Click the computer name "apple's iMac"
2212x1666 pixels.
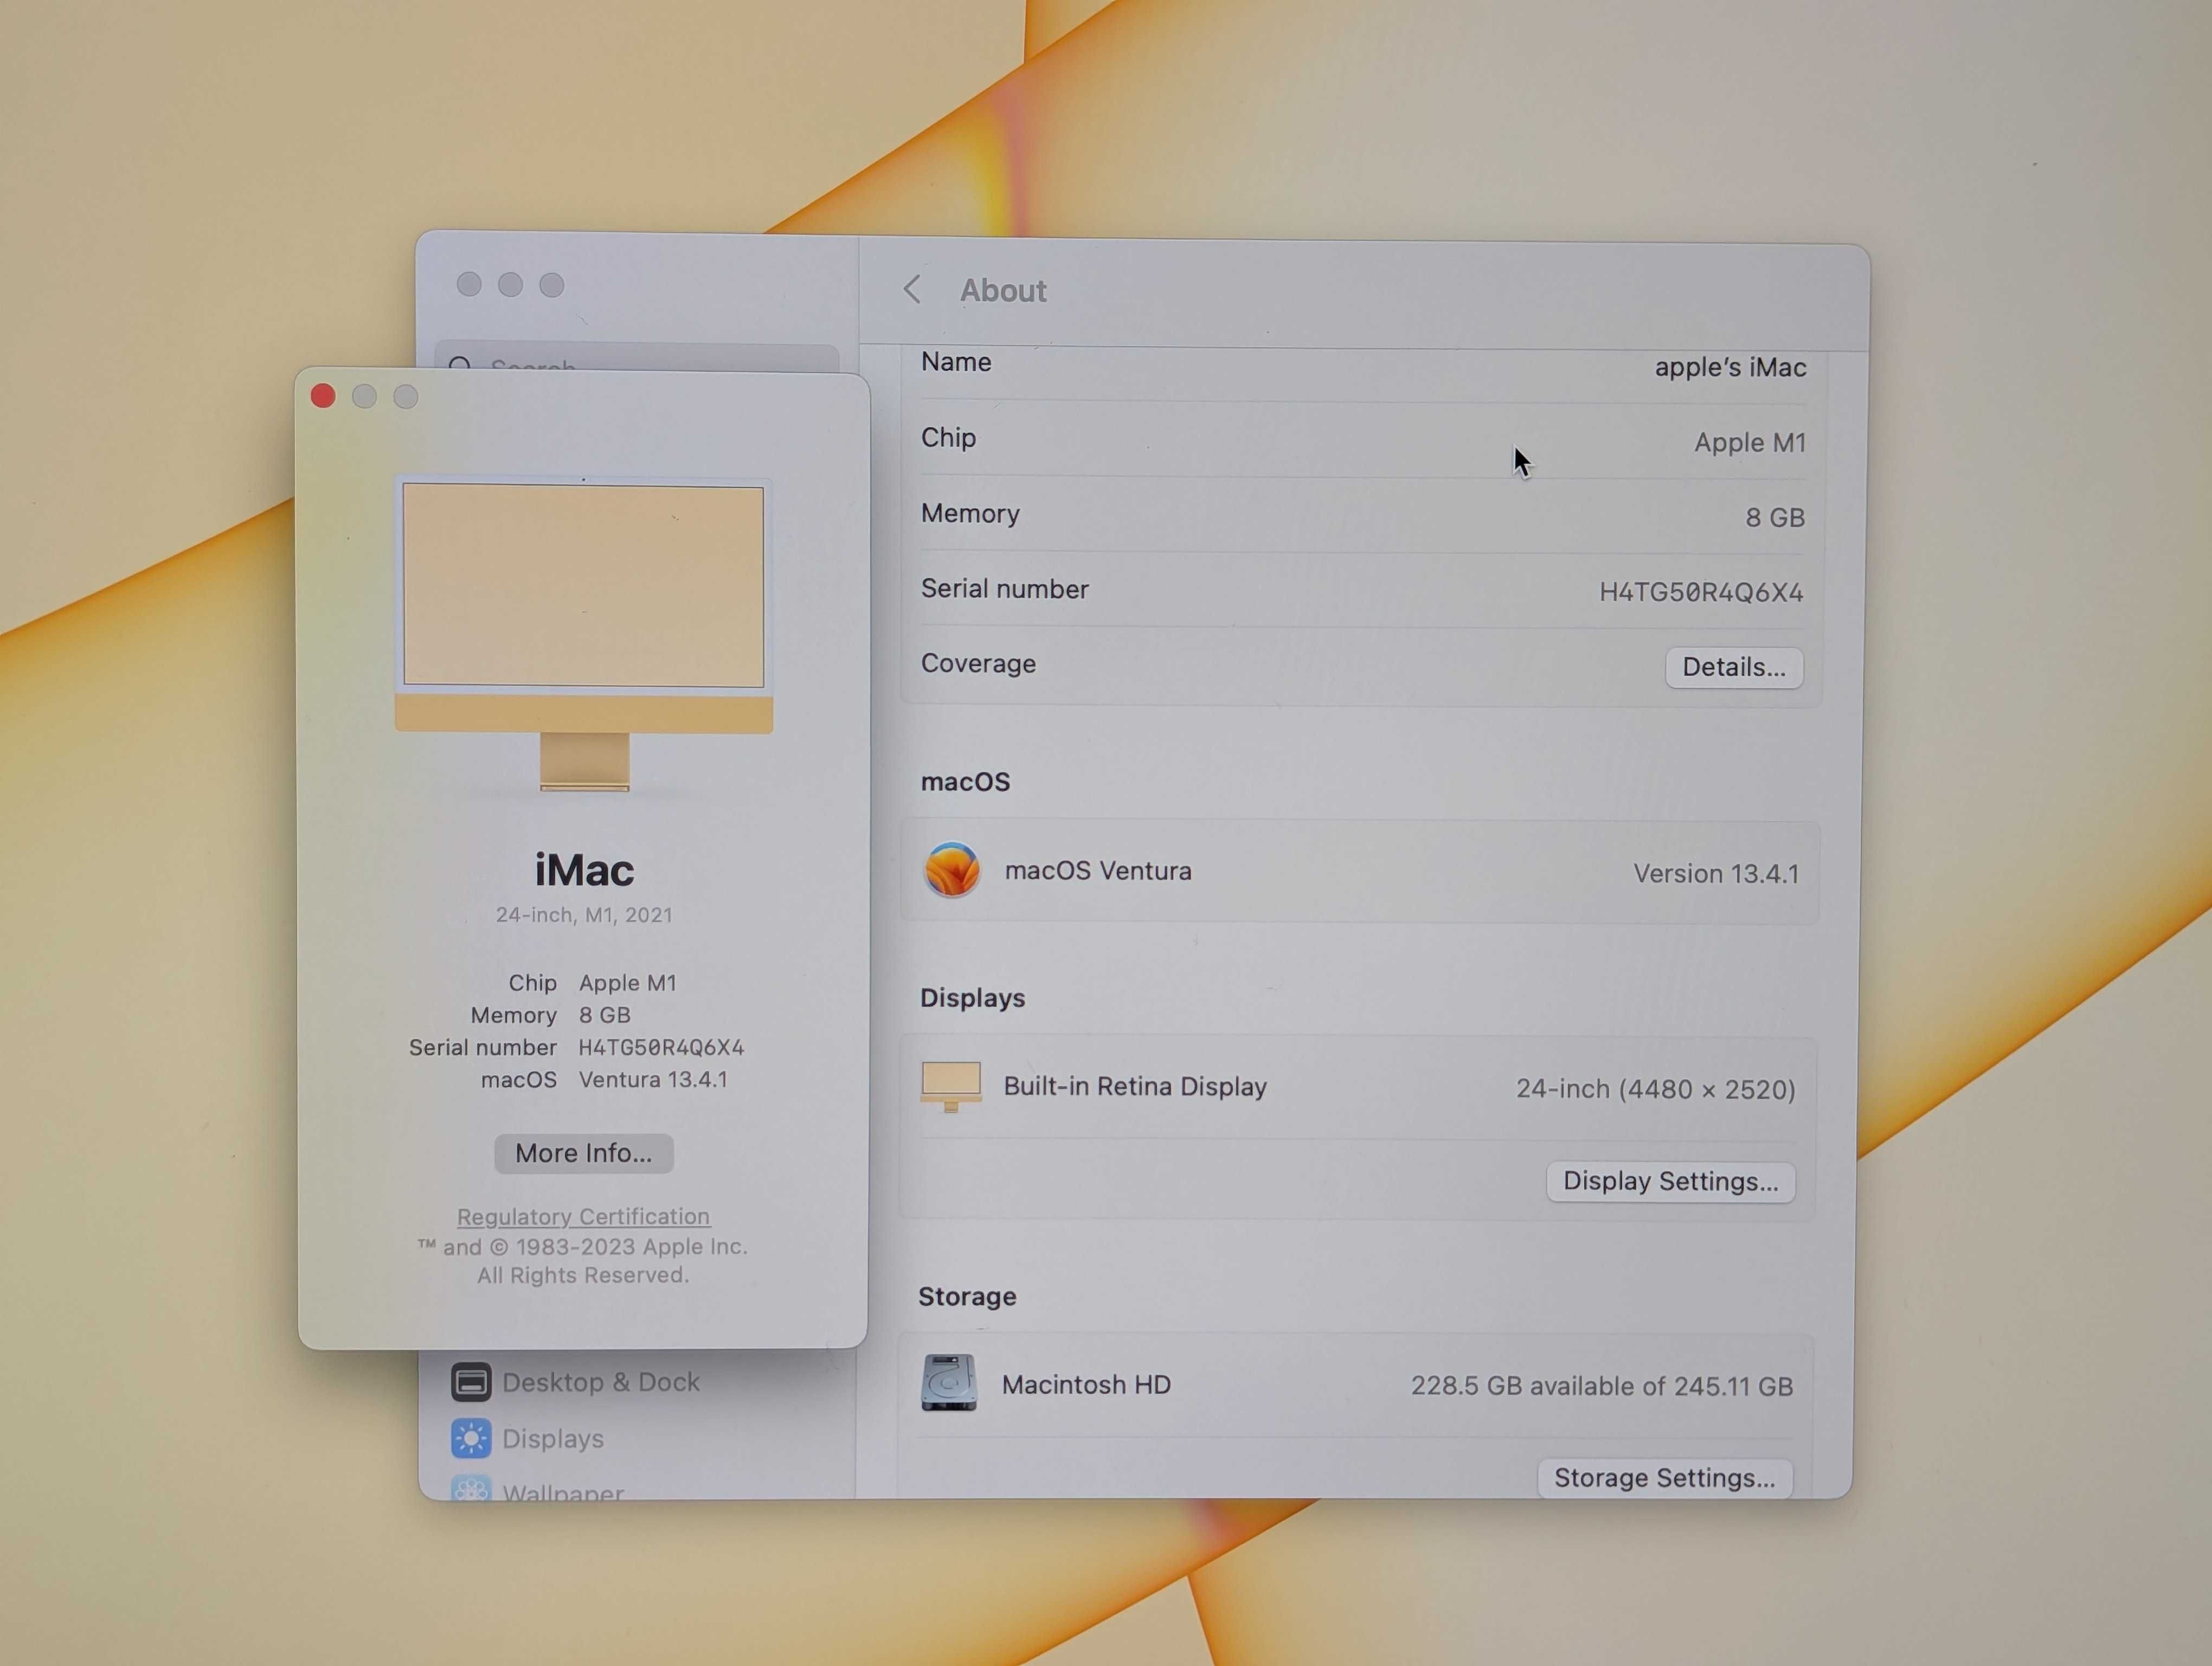point(1730,367)
